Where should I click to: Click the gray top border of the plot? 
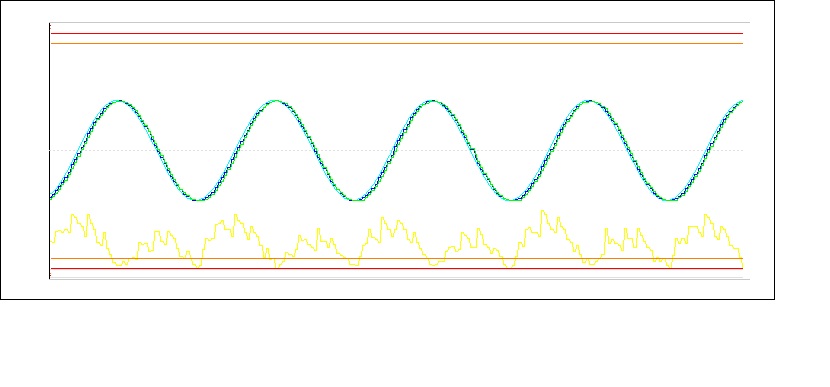tap(400, 23)
